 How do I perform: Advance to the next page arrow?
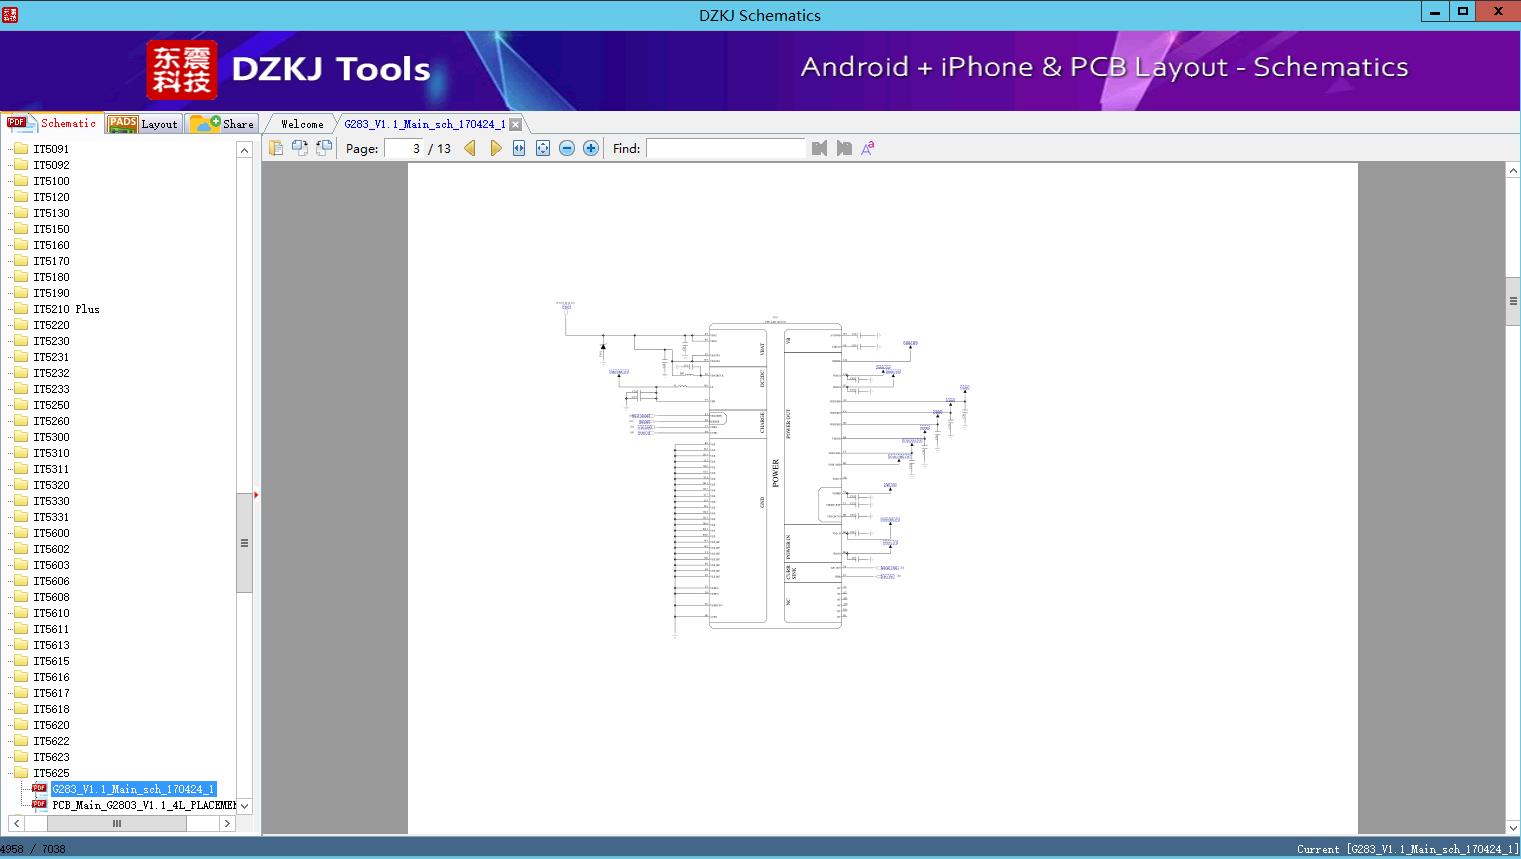tap(495, 148)
